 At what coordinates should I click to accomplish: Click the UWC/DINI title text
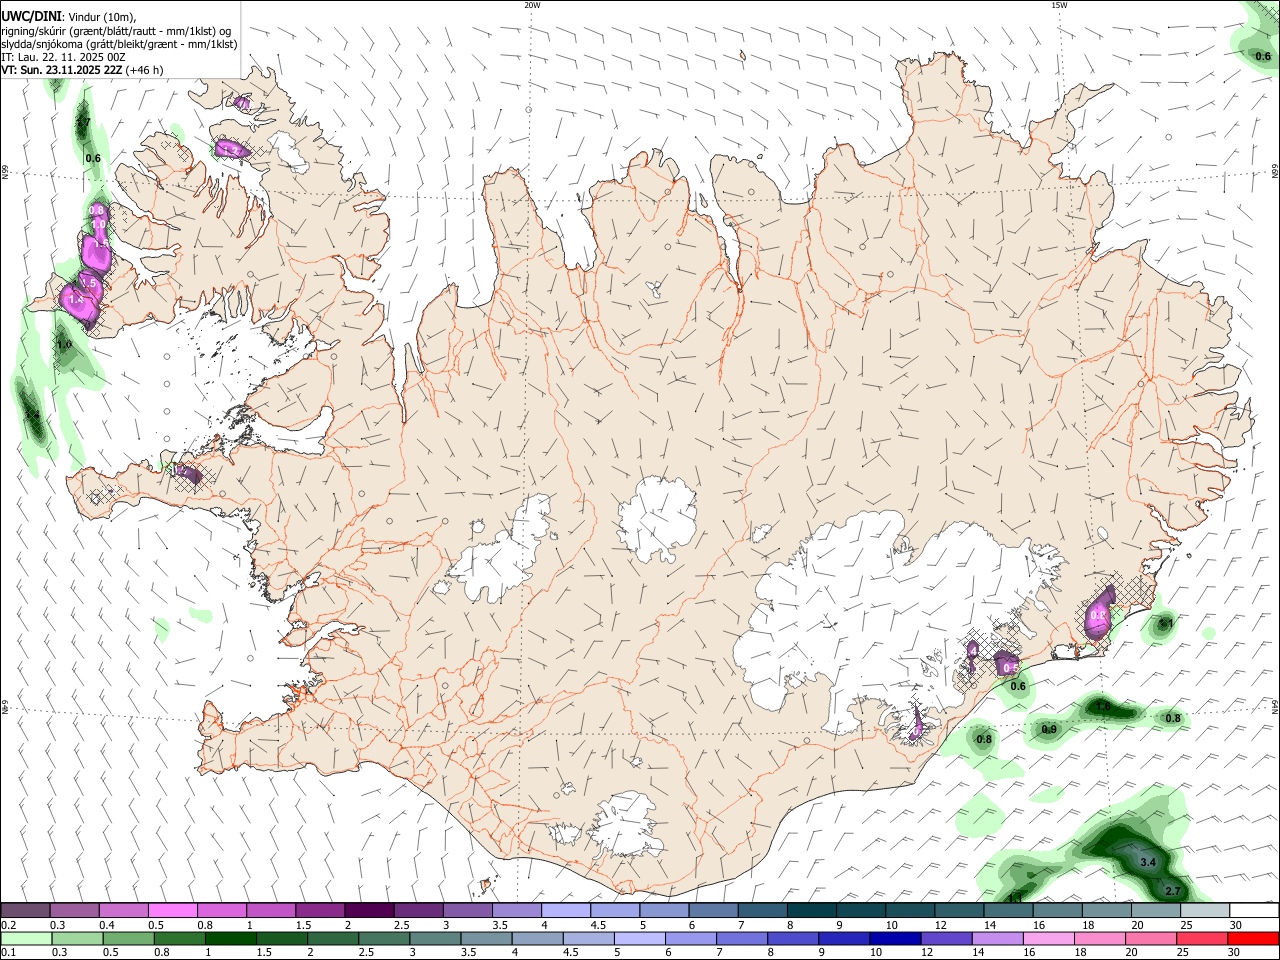click(32, 15)
